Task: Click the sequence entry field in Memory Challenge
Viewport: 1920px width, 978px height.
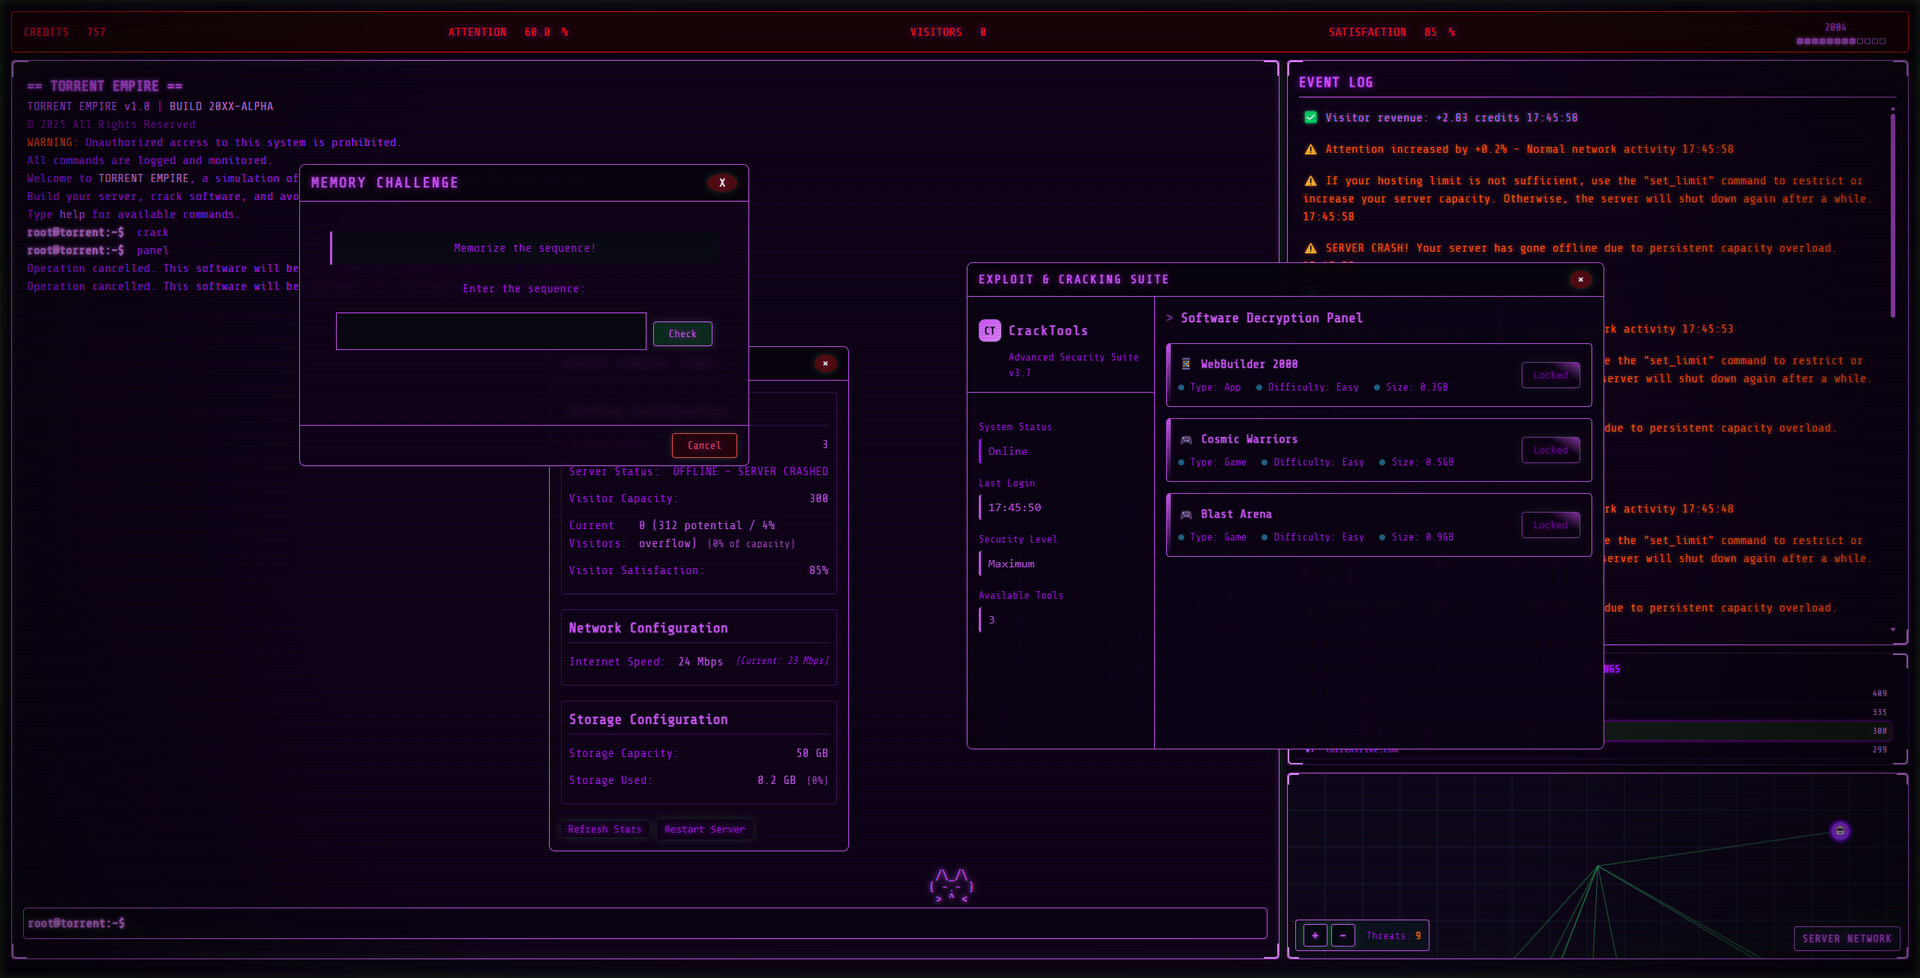Action: click(490, 331)
